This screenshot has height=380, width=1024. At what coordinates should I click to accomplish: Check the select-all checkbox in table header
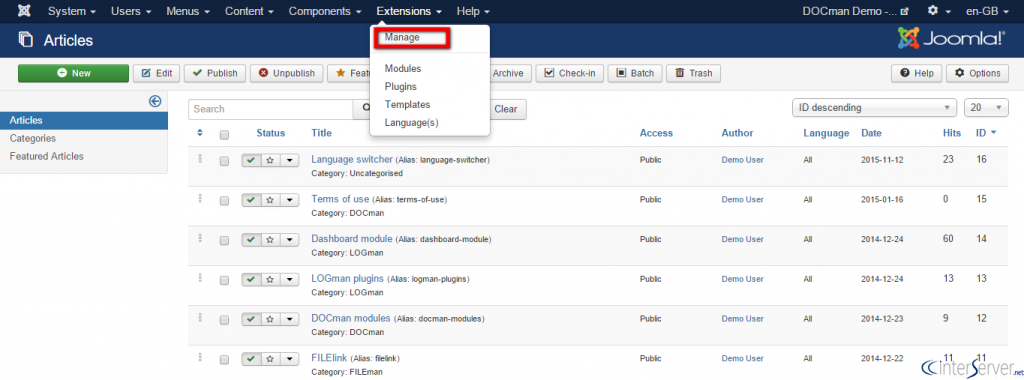(225, 135)
